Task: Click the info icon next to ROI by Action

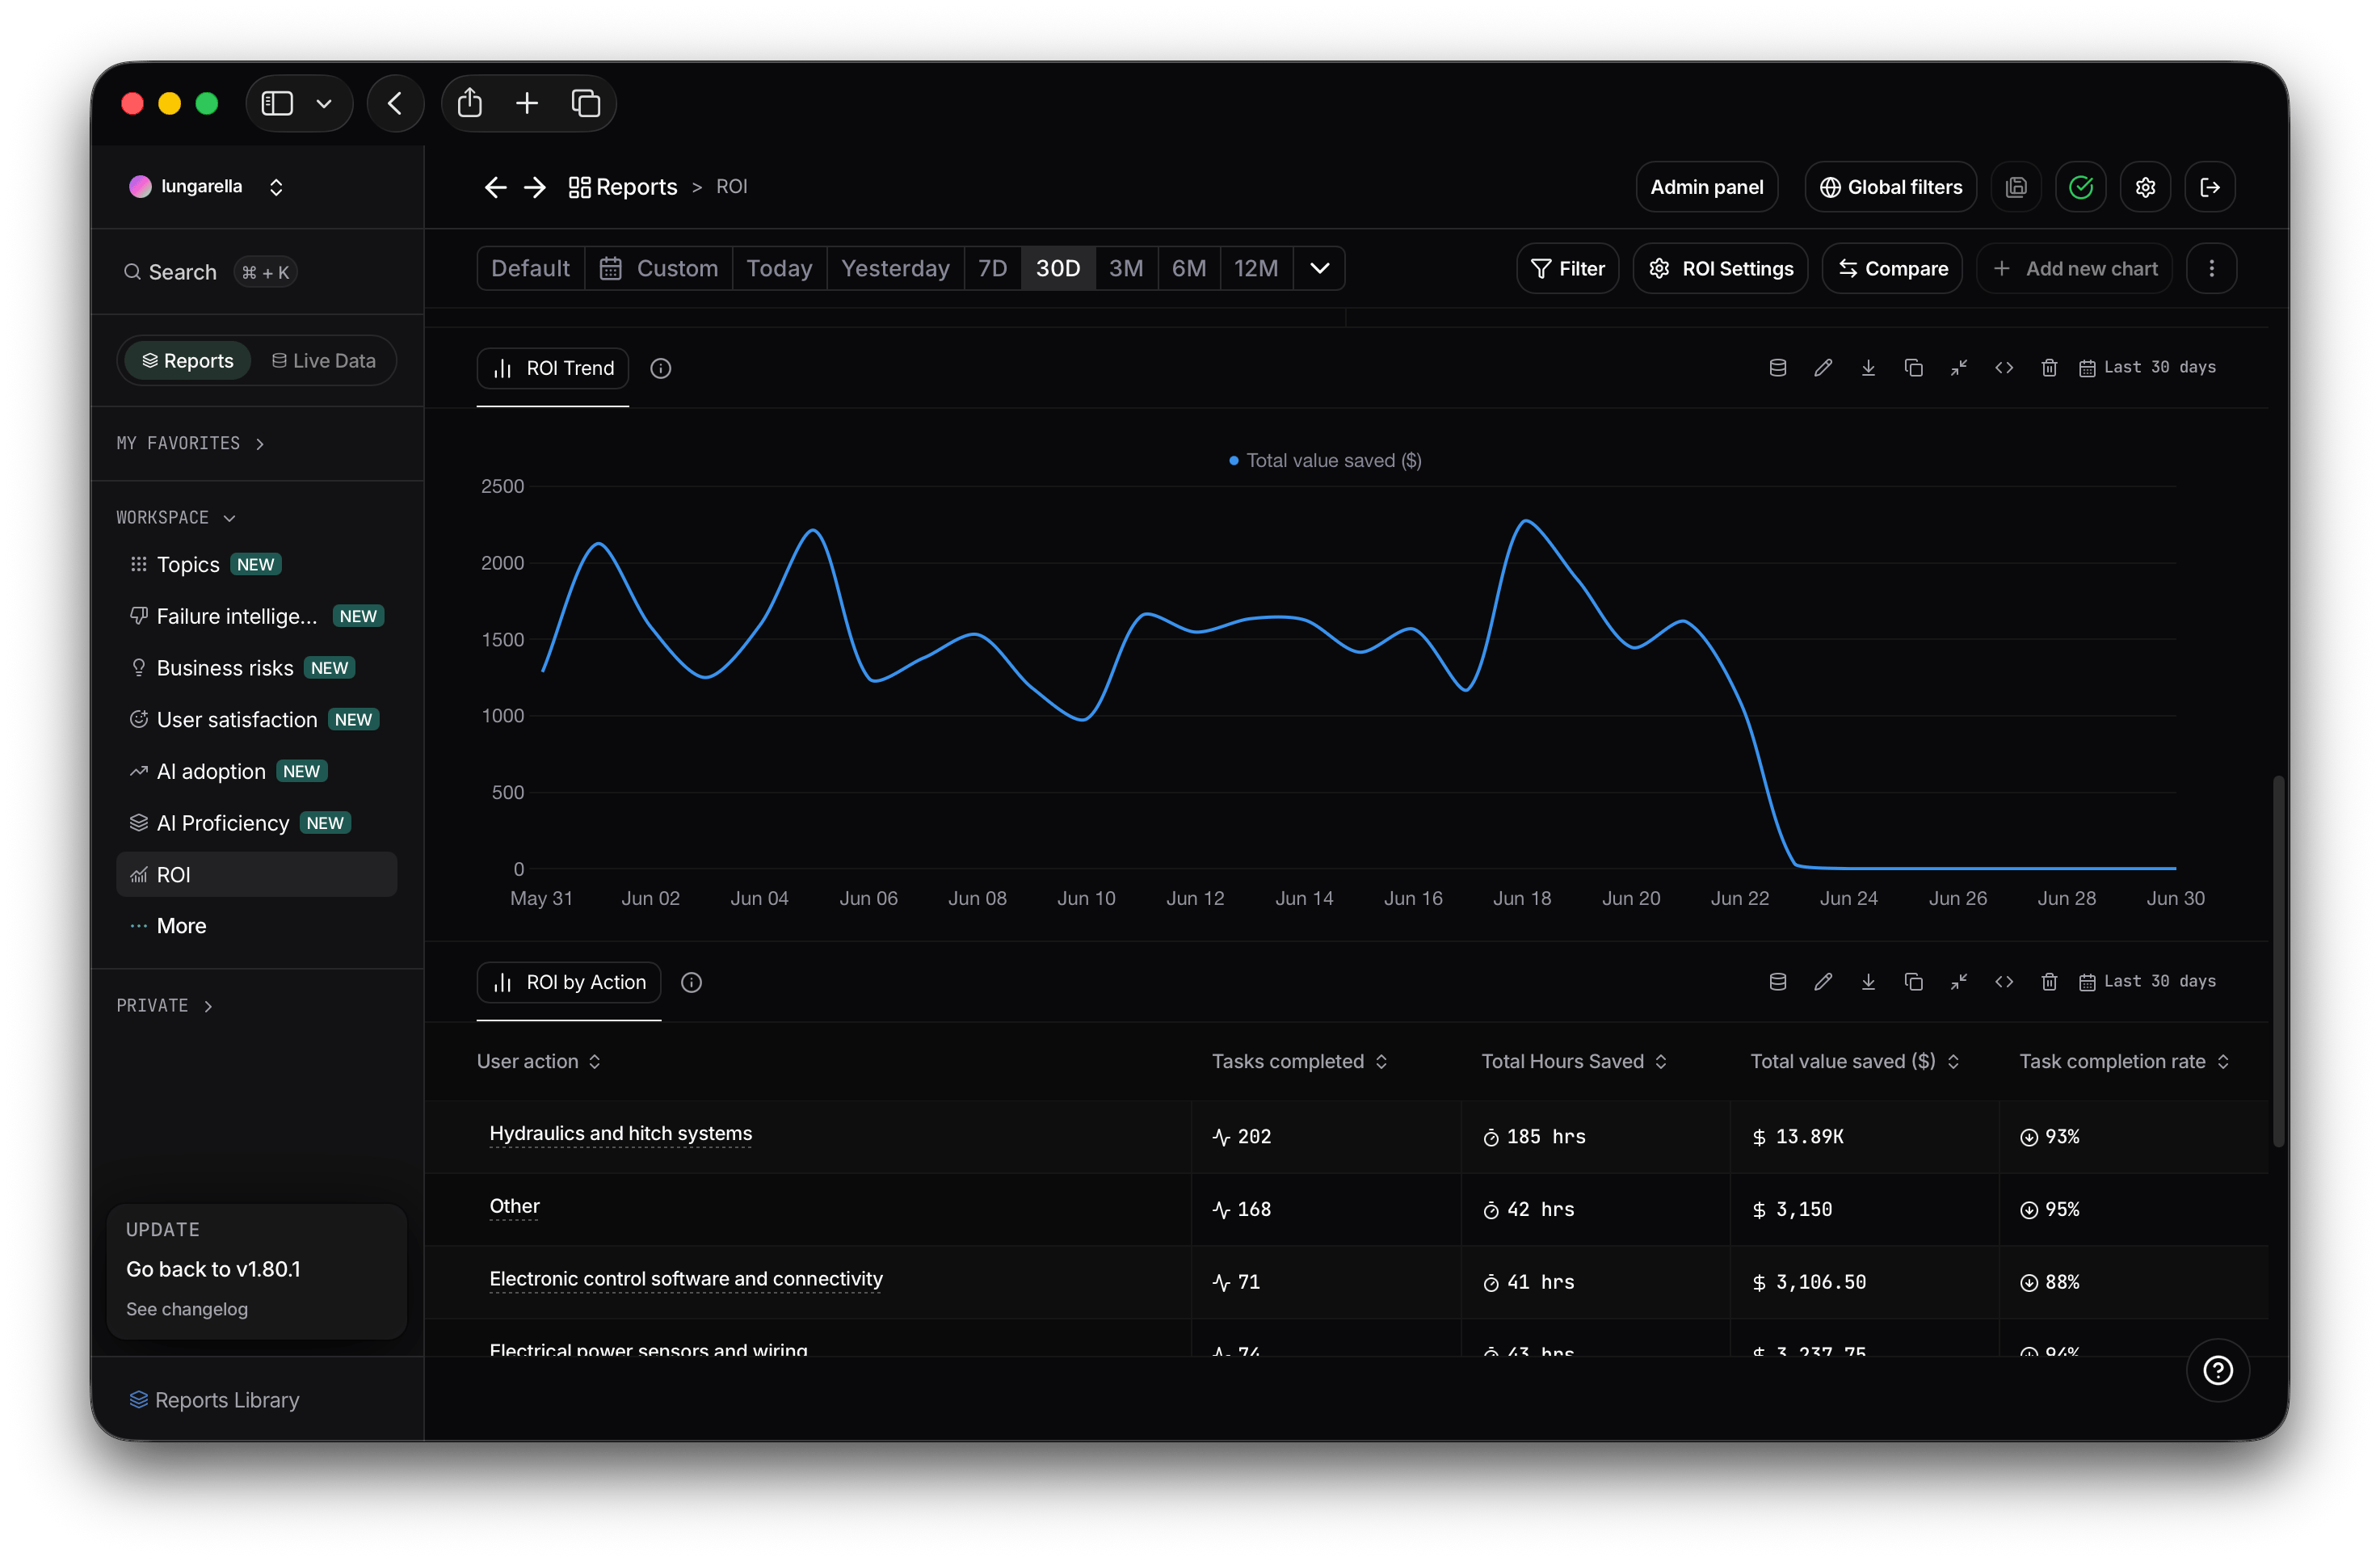Action: point(691,983)
